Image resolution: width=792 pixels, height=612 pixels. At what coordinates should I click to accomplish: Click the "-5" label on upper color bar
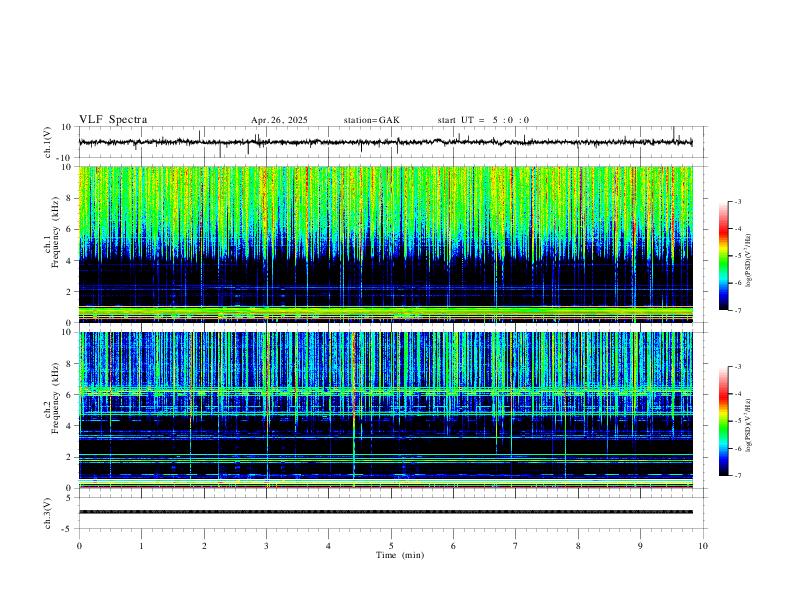point(737,256)
